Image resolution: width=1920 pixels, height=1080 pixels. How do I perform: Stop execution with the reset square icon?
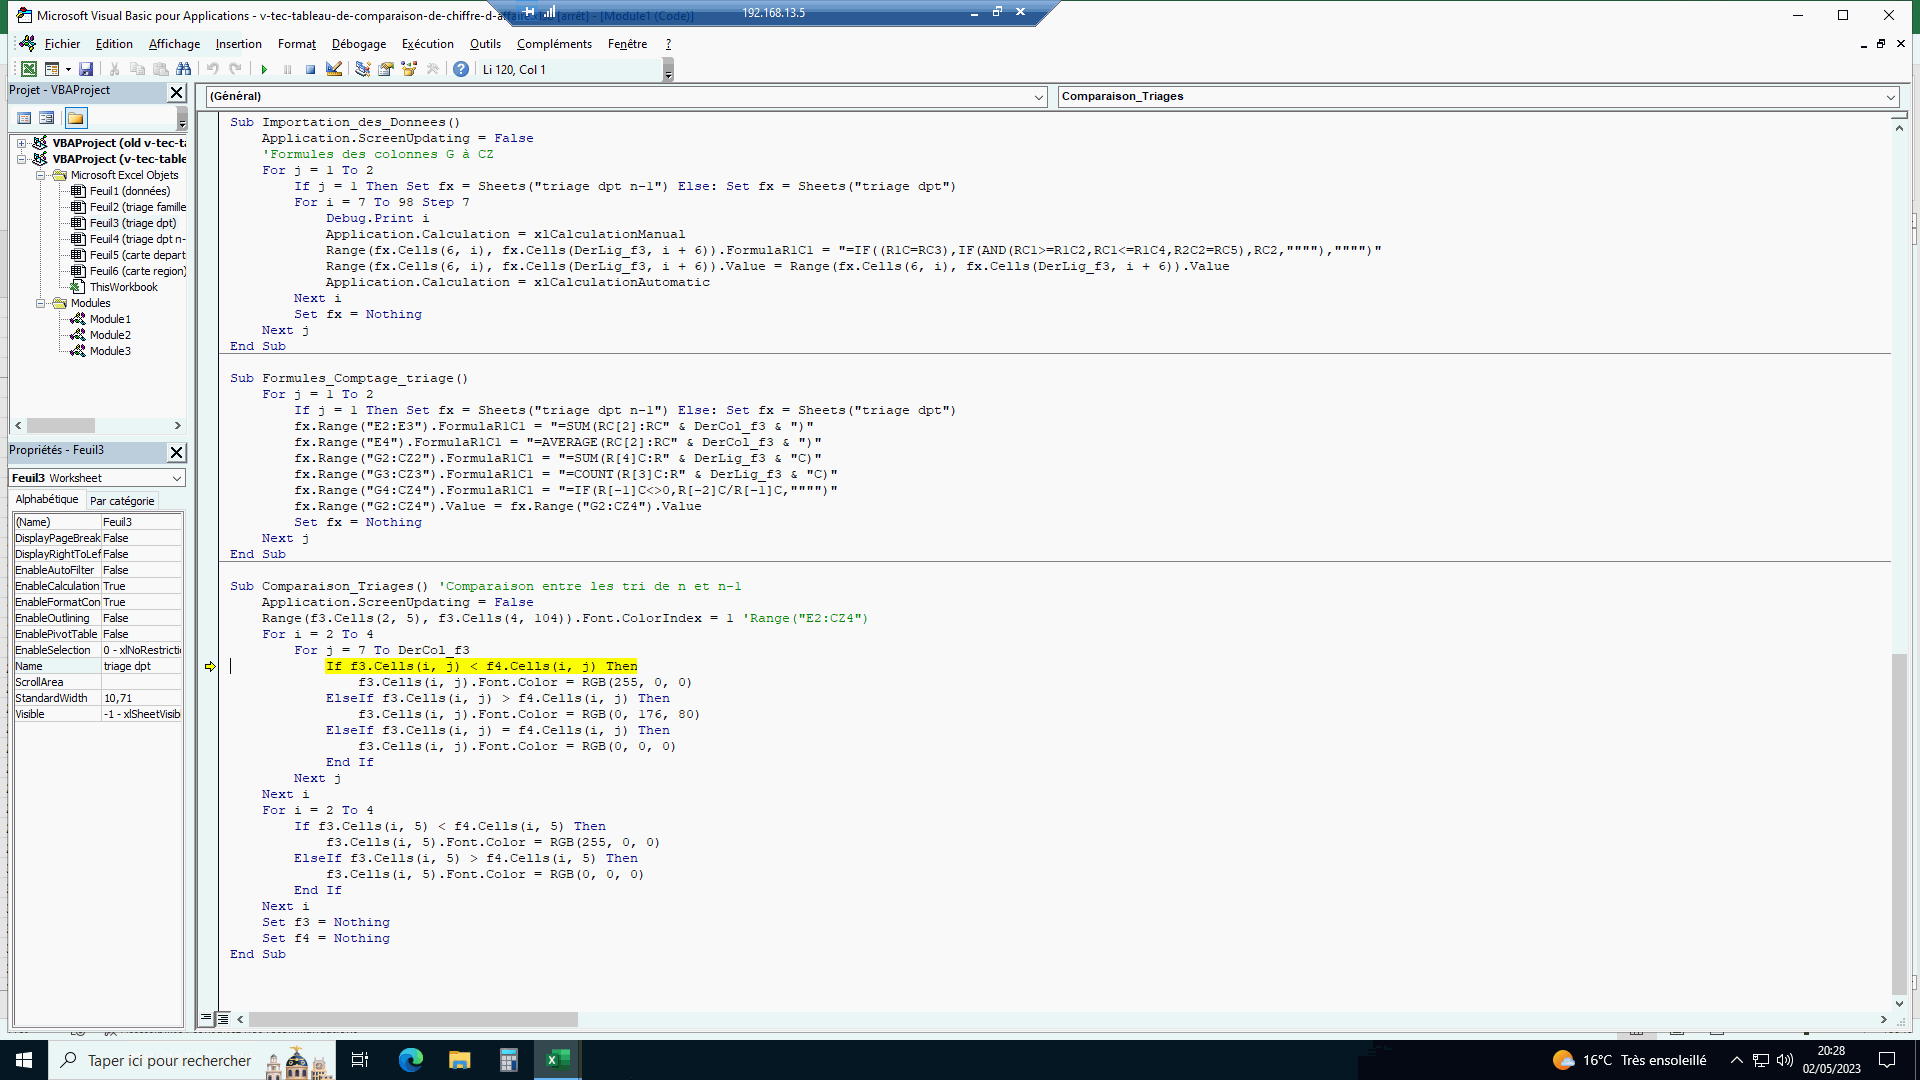click(x=310, y=69)
